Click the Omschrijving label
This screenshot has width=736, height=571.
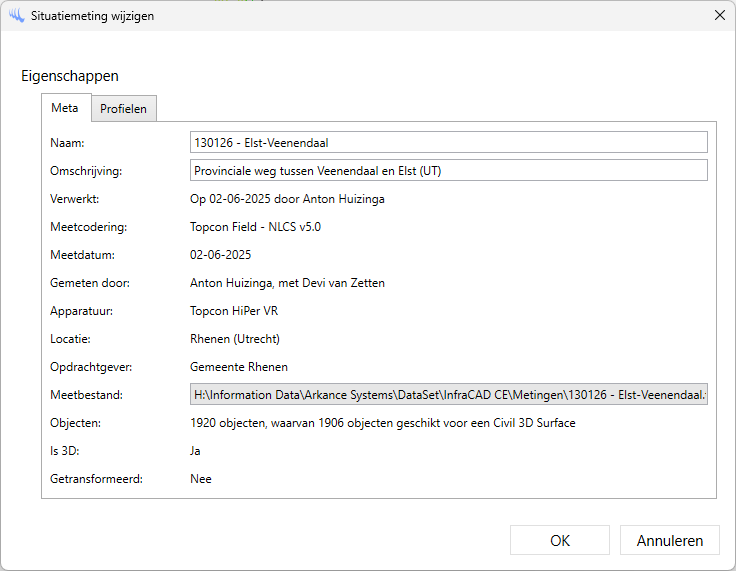click(x=86, y=171)
